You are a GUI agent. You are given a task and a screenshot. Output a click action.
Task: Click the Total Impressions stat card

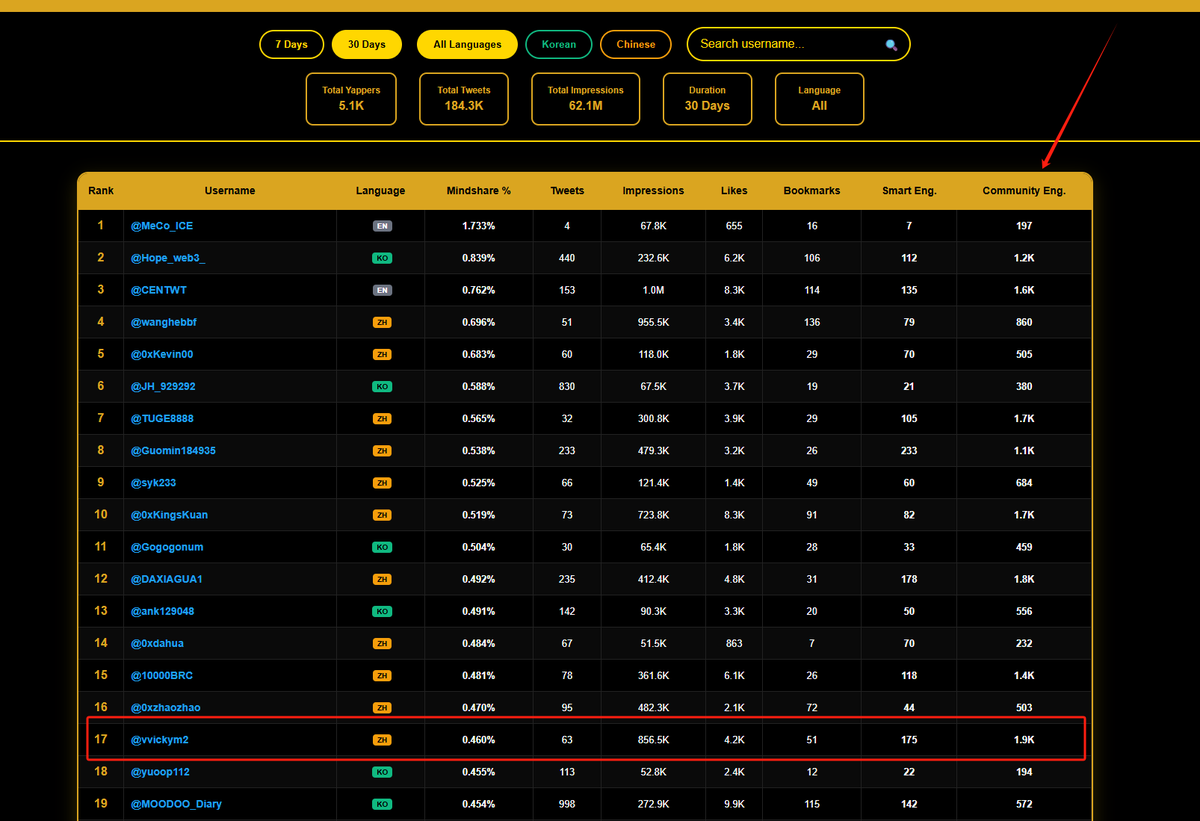[x=585, y=98]
